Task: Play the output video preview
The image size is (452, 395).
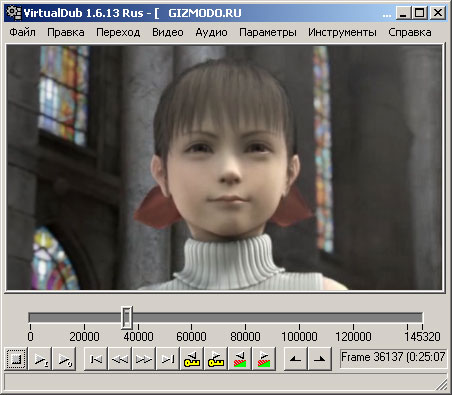Action: pyautogui.click(x=64, y=359)
